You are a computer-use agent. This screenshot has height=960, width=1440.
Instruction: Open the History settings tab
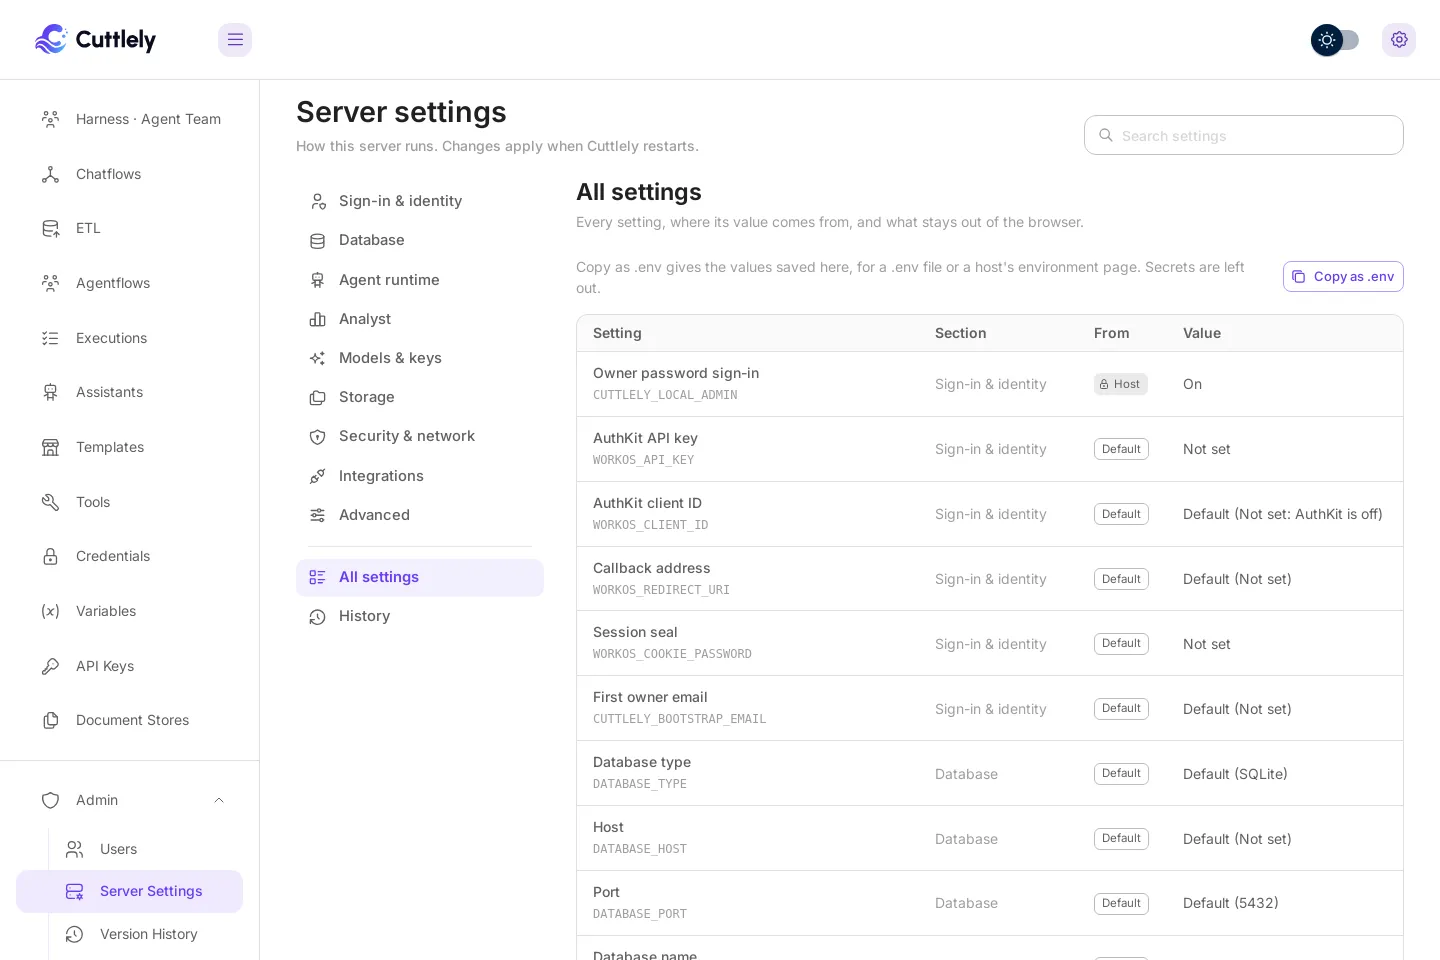[x=420, y=616]
